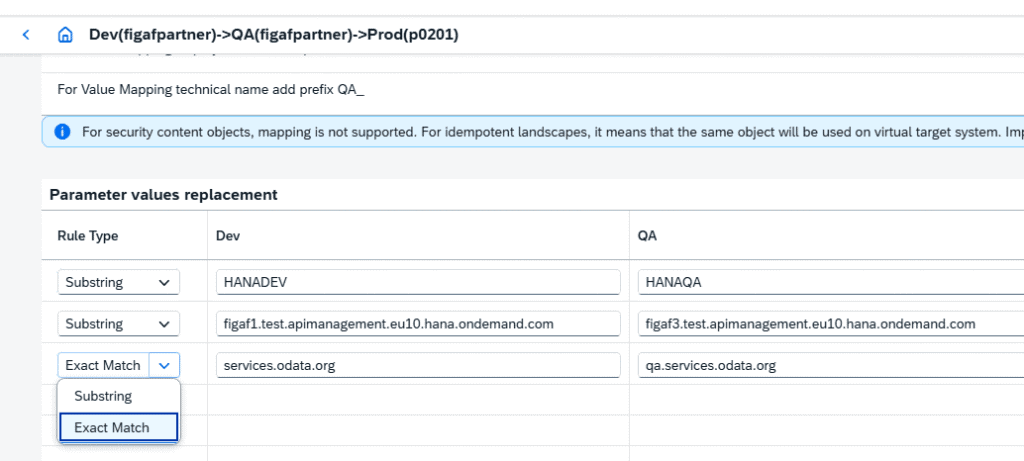Open the home page via house icon
1024x461 pixels.
coord(65,35)
